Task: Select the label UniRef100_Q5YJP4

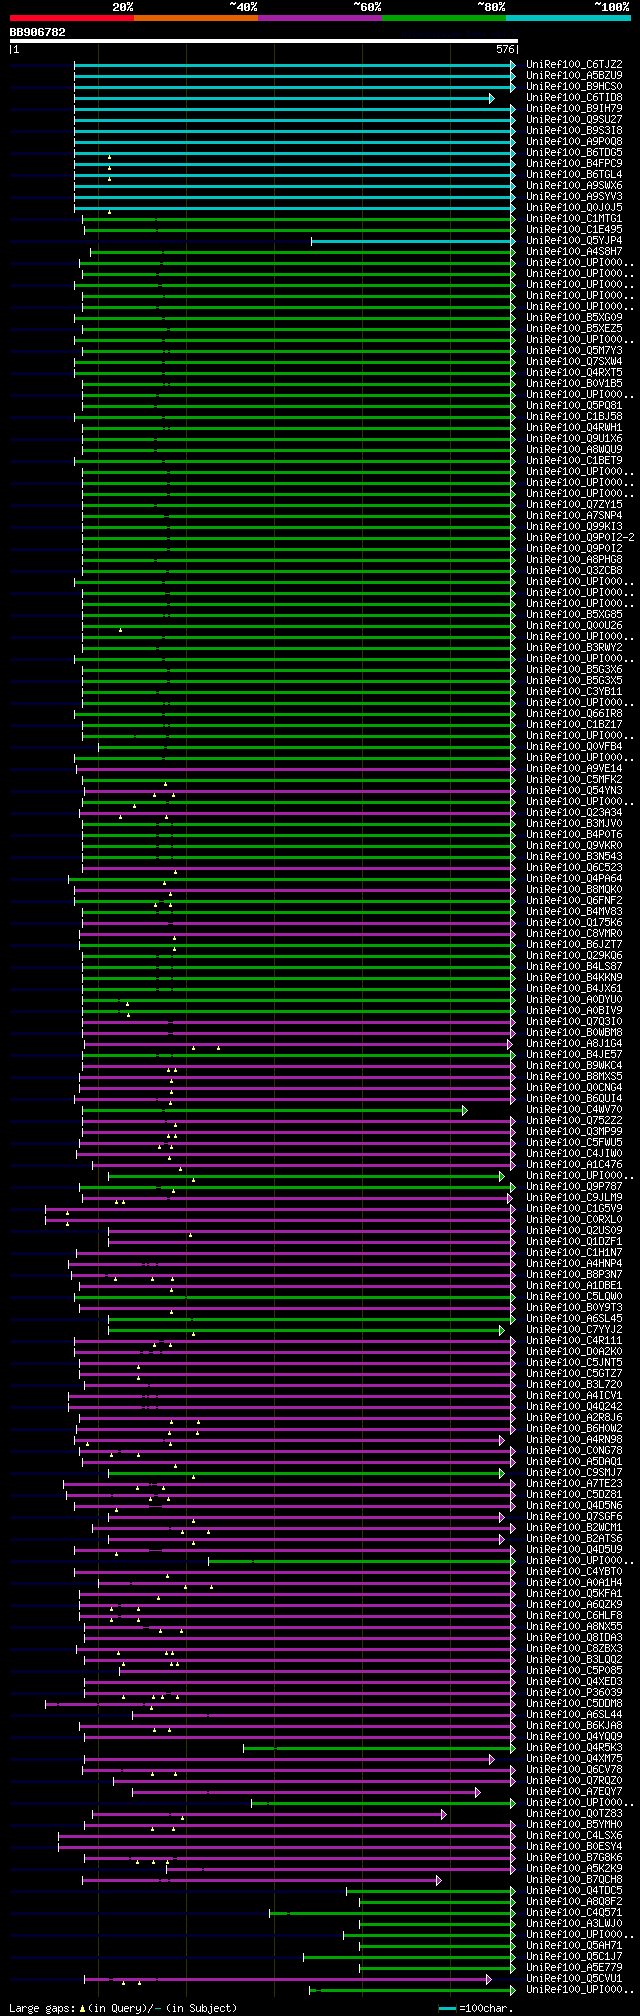Action: 574,241
